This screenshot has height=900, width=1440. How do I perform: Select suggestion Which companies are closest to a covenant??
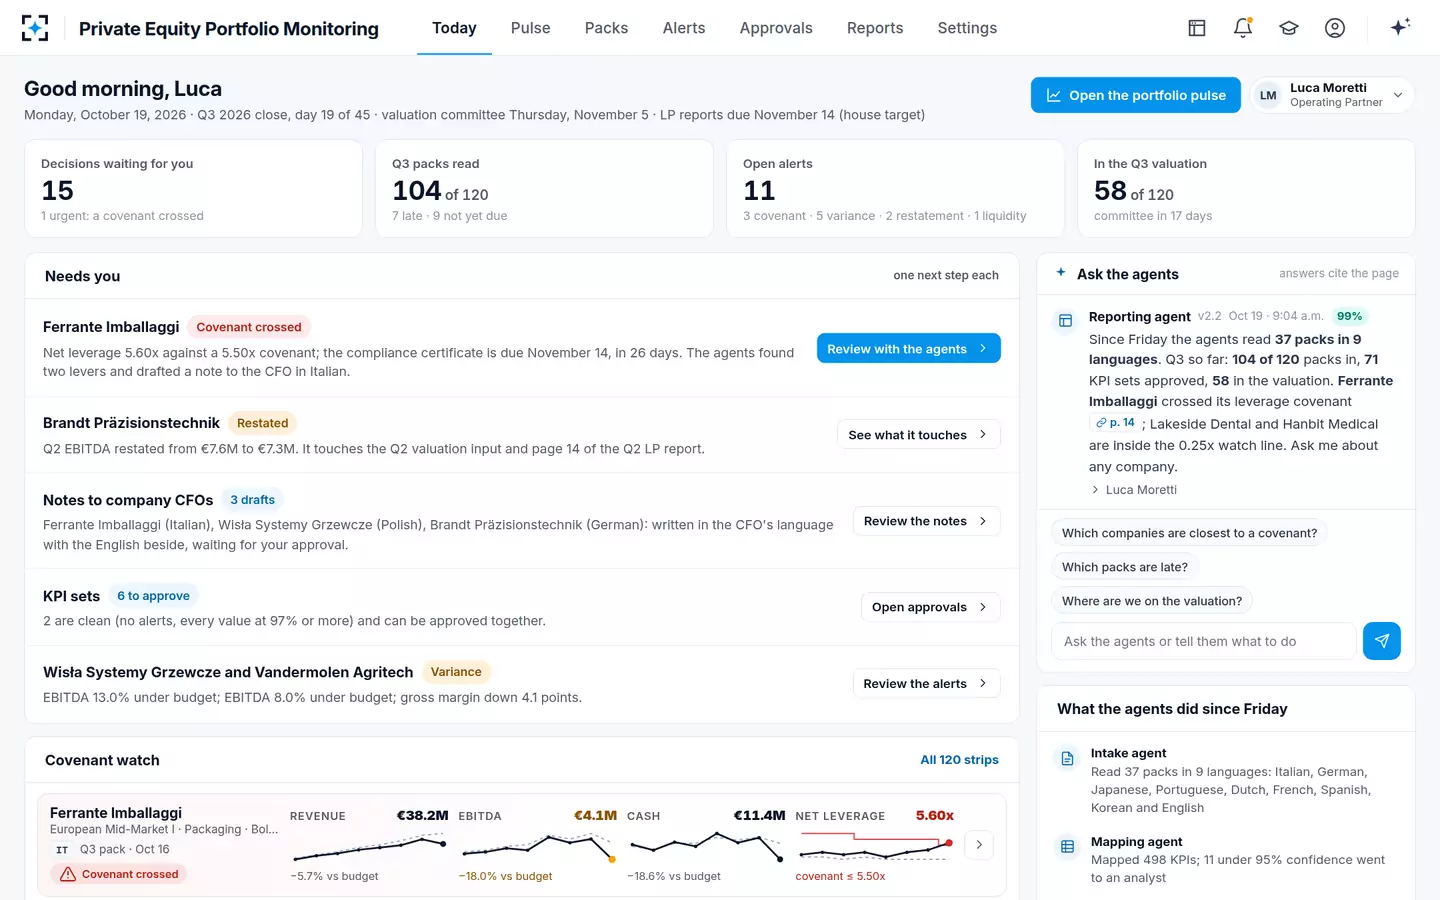(1189, 533)
